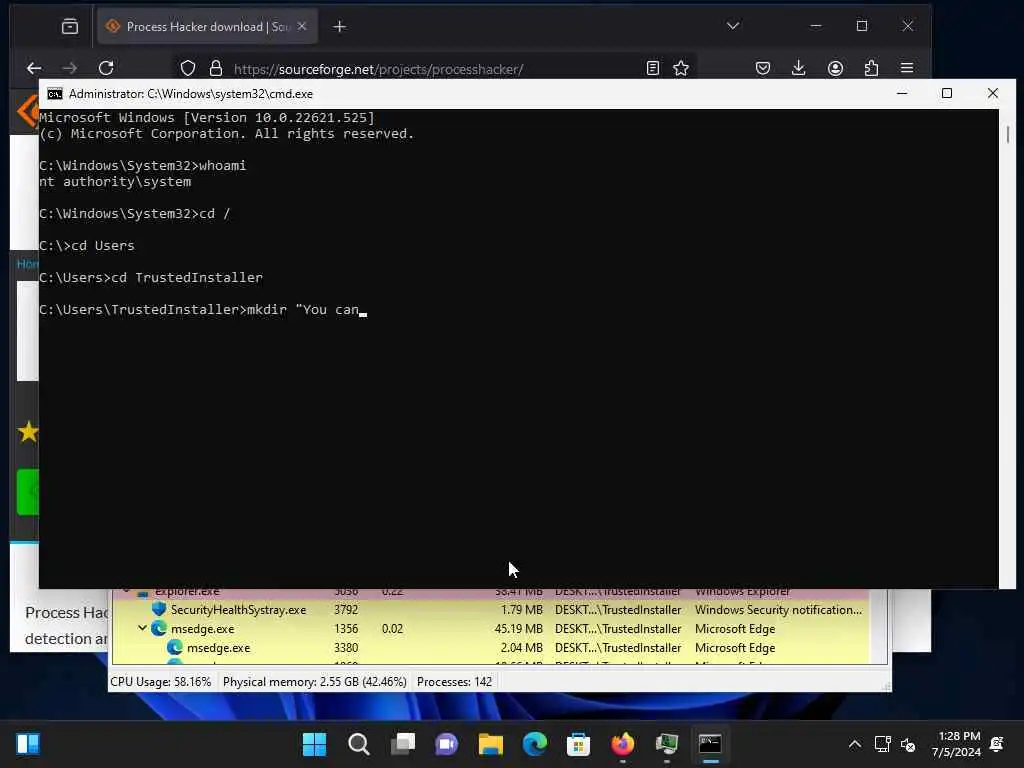Viewport: 1024px width, 768px height.
Task: Open a new Firefox tab
Action: [340, 27]
